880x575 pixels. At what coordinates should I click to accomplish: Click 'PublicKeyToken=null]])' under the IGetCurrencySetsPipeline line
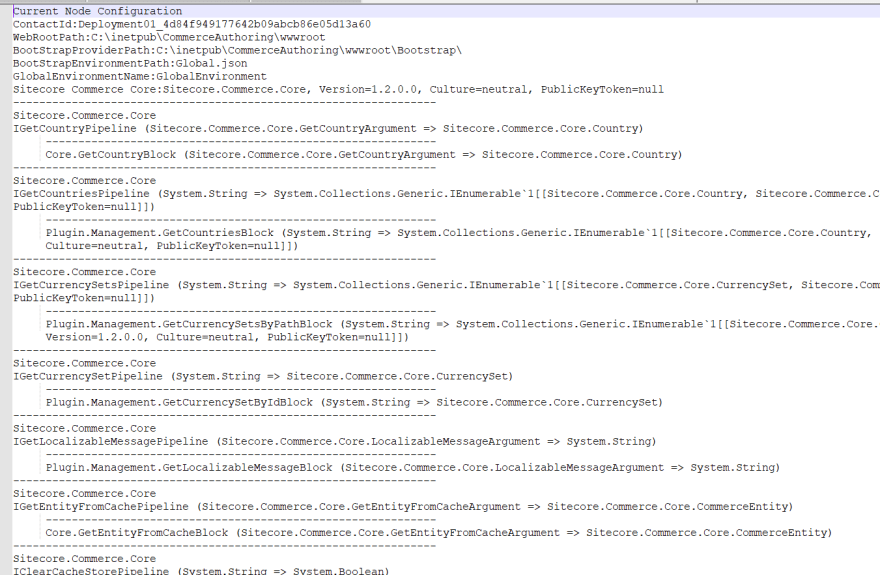(84, 298)
